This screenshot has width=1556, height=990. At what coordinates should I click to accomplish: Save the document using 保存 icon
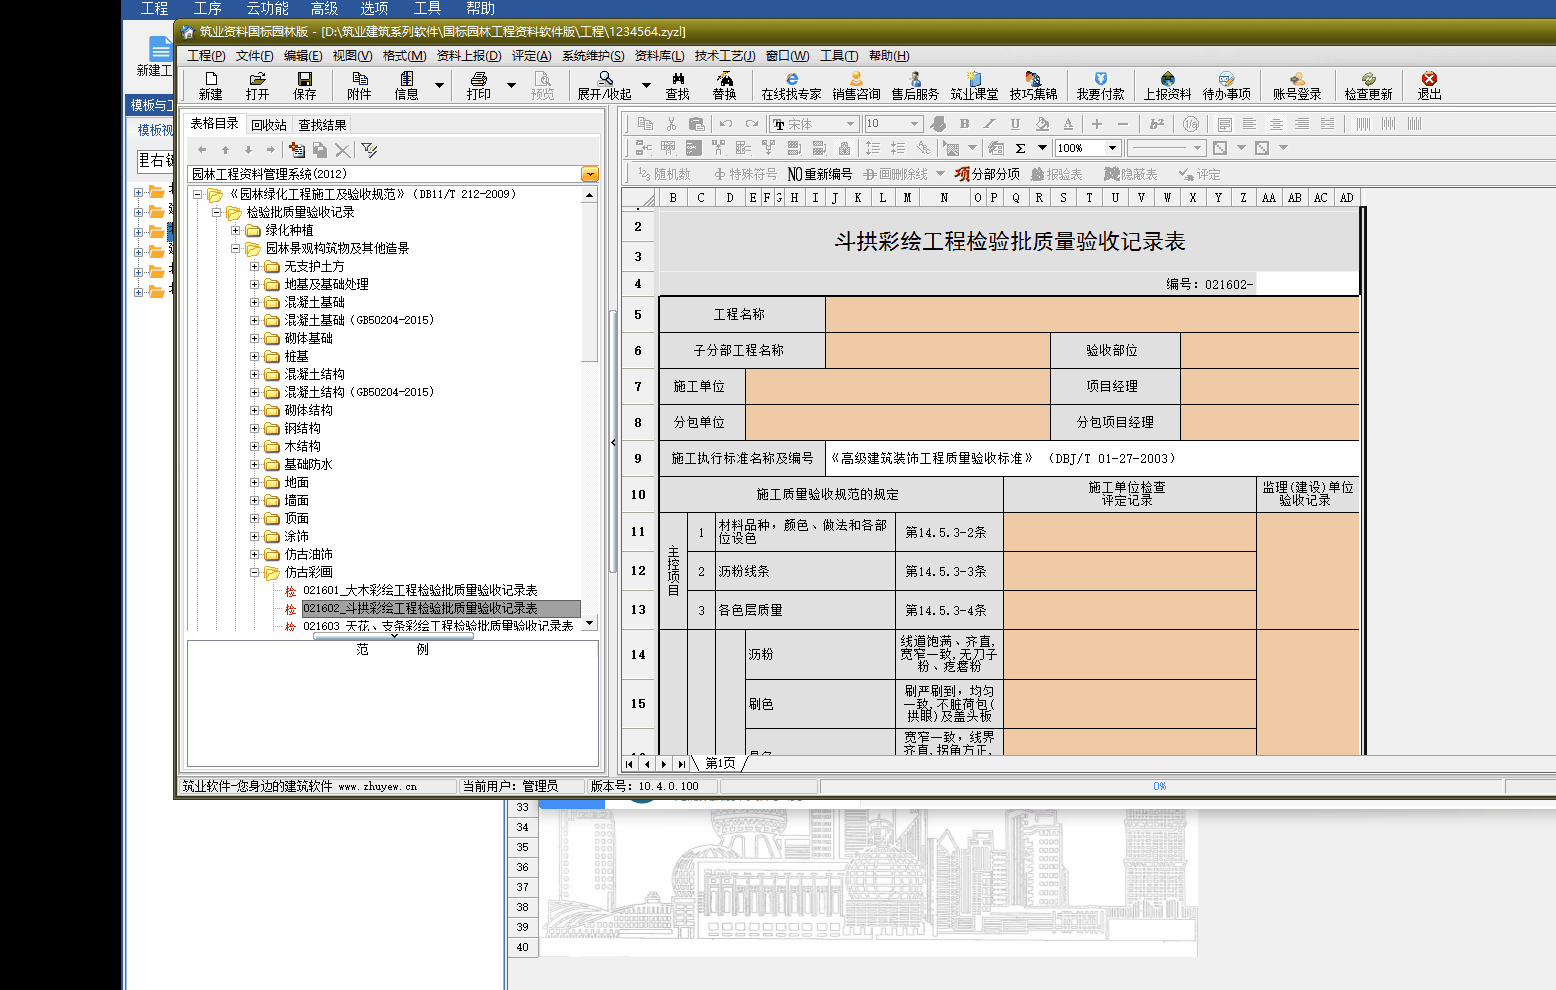coord(304,85)
